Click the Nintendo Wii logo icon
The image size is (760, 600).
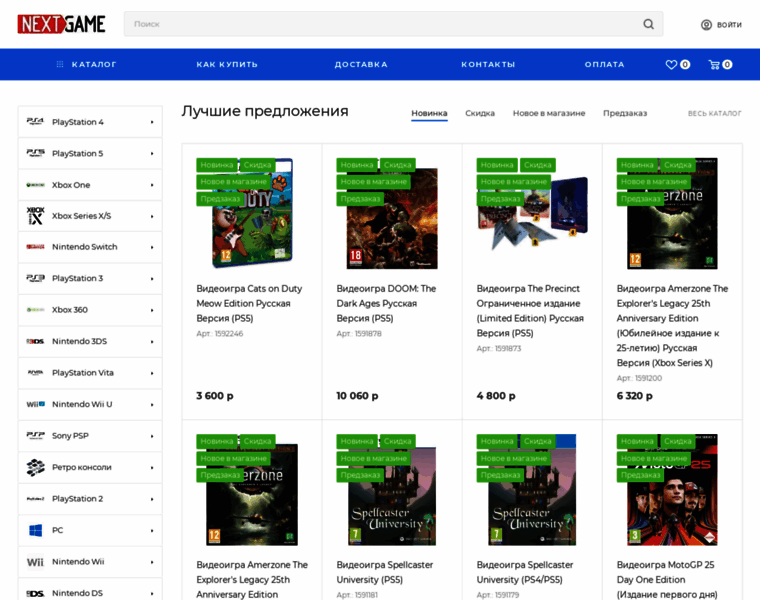[35, 562]
